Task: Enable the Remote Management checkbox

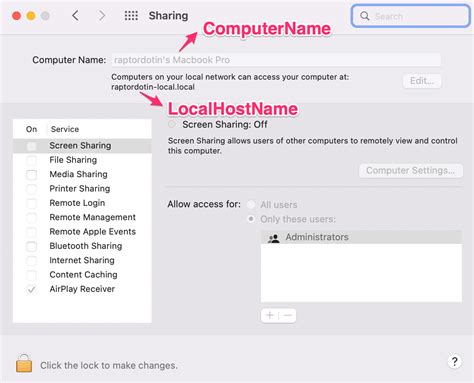Action: (x=32, y=217)
